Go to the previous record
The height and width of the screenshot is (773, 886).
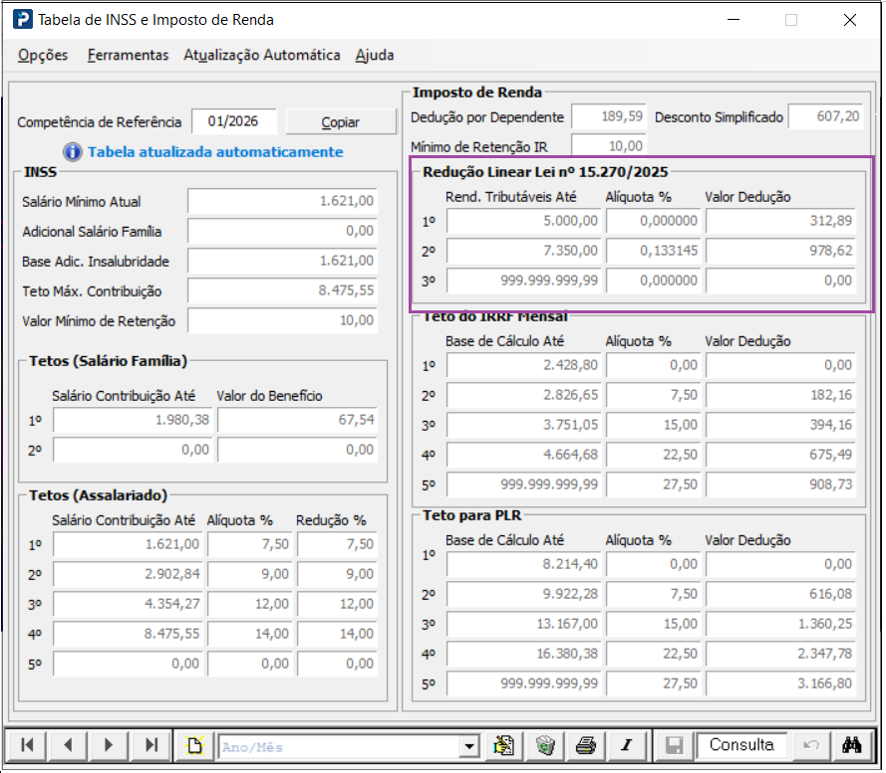coord(68,745)
